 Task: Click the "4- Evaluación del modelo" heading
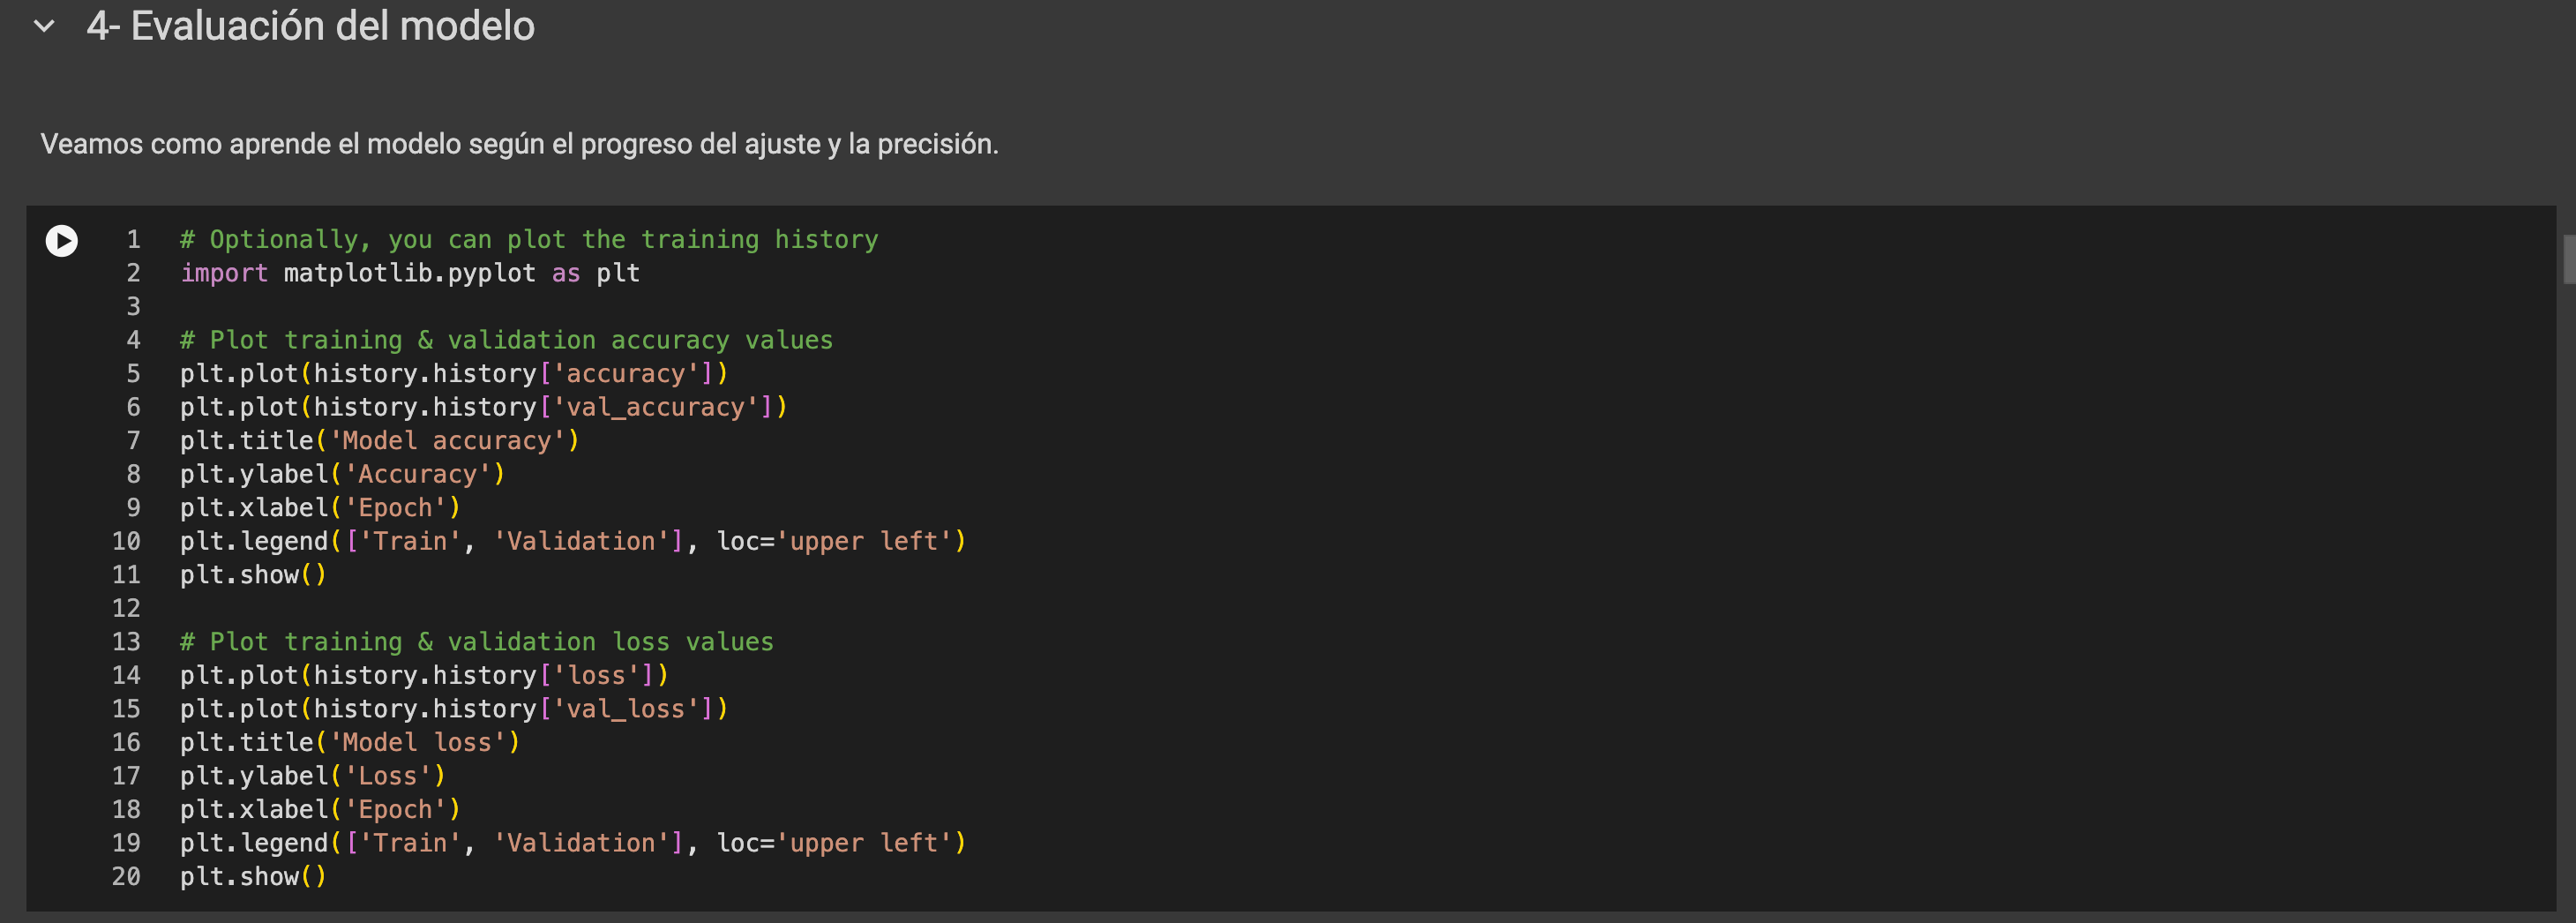pyautogui.click(x=310, y=26)
